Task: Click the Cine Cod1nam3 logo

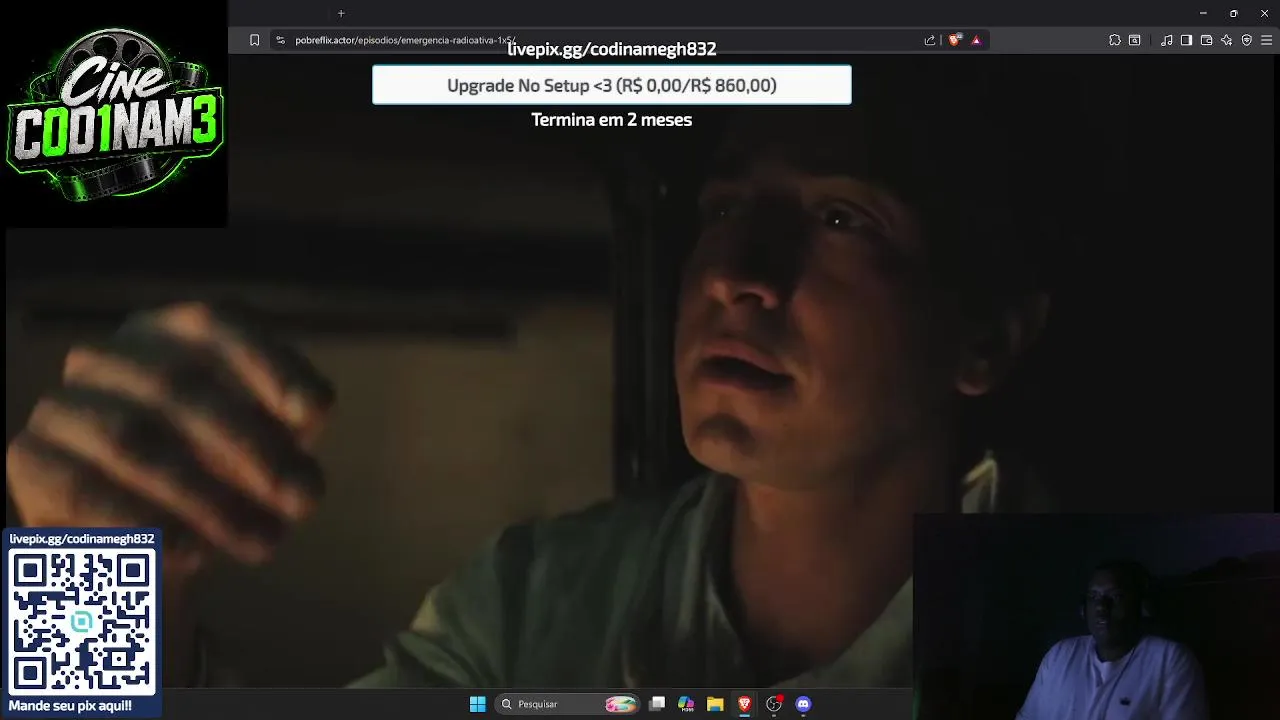Action: [114, 113]
